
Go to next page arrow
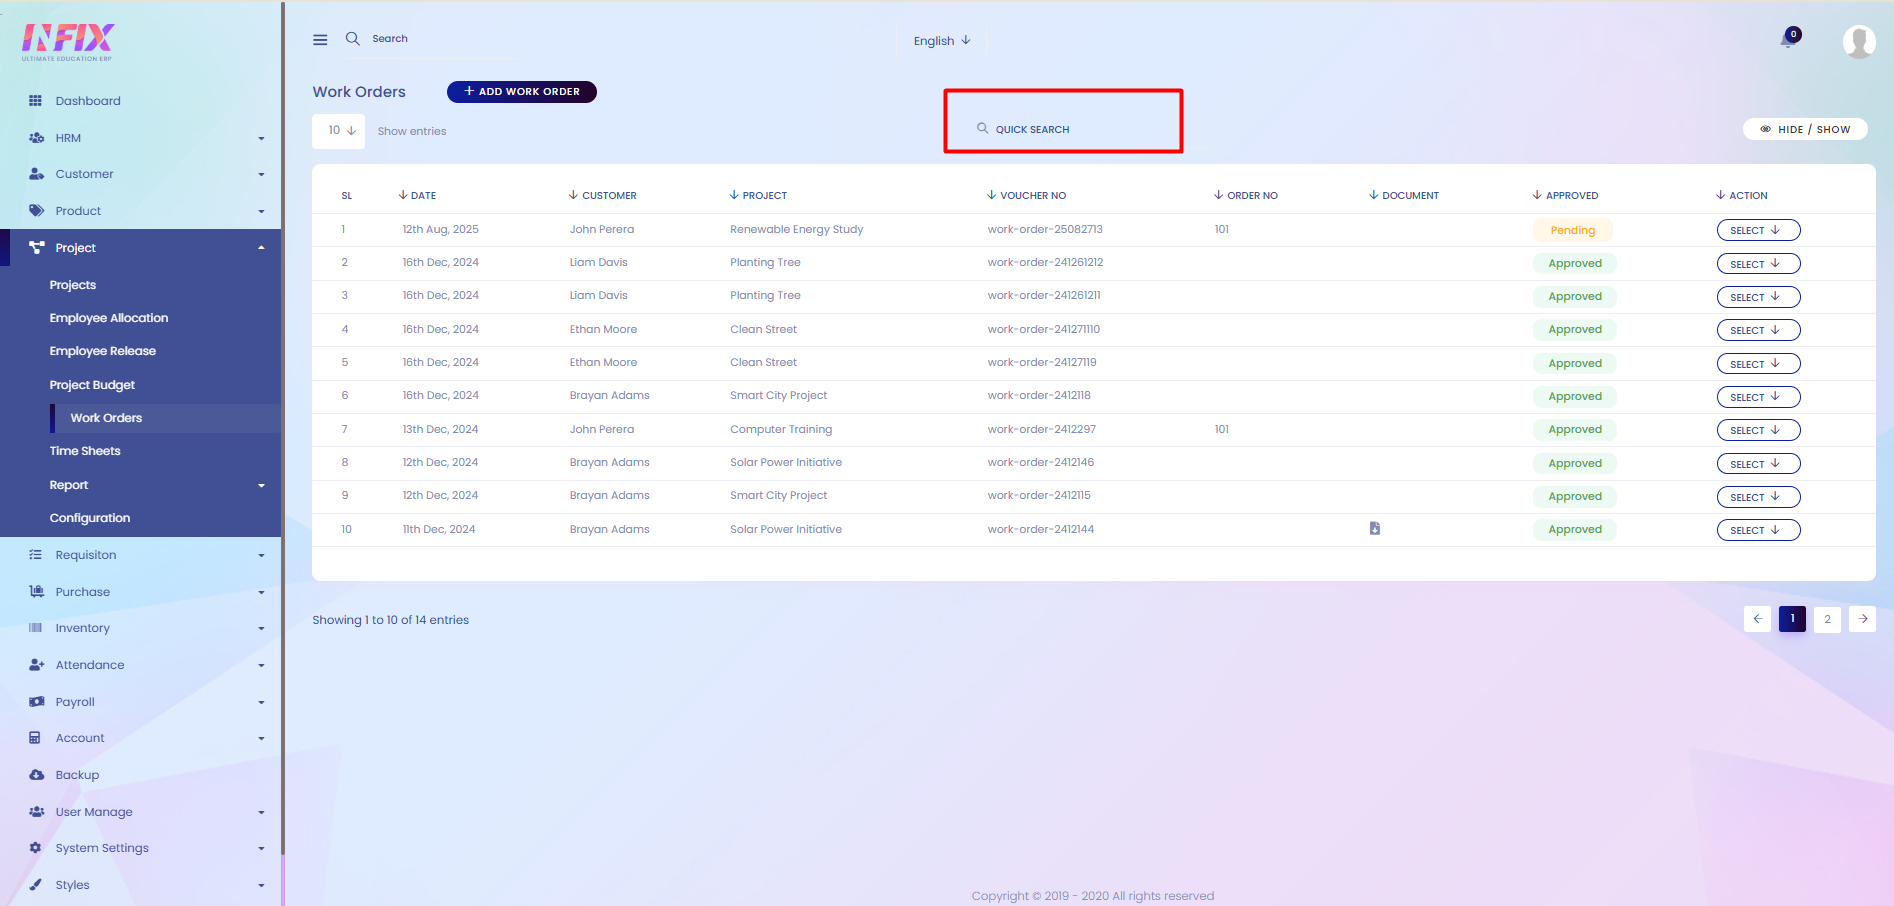pos(1862,619)
